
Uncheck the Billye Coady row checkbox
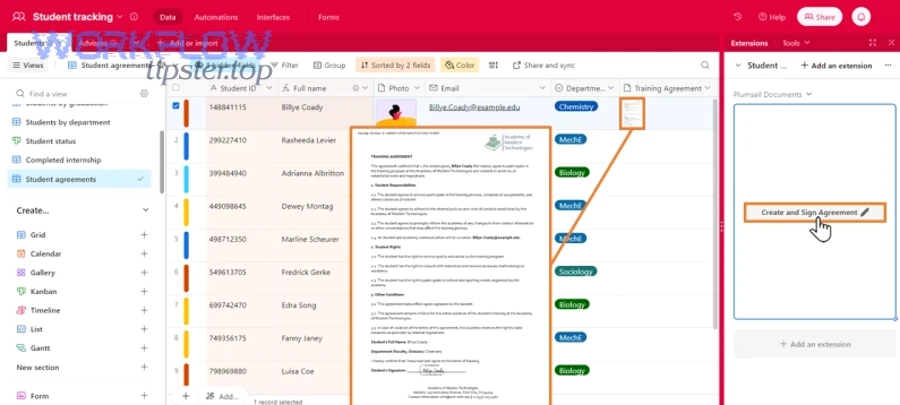click(176, 106)
